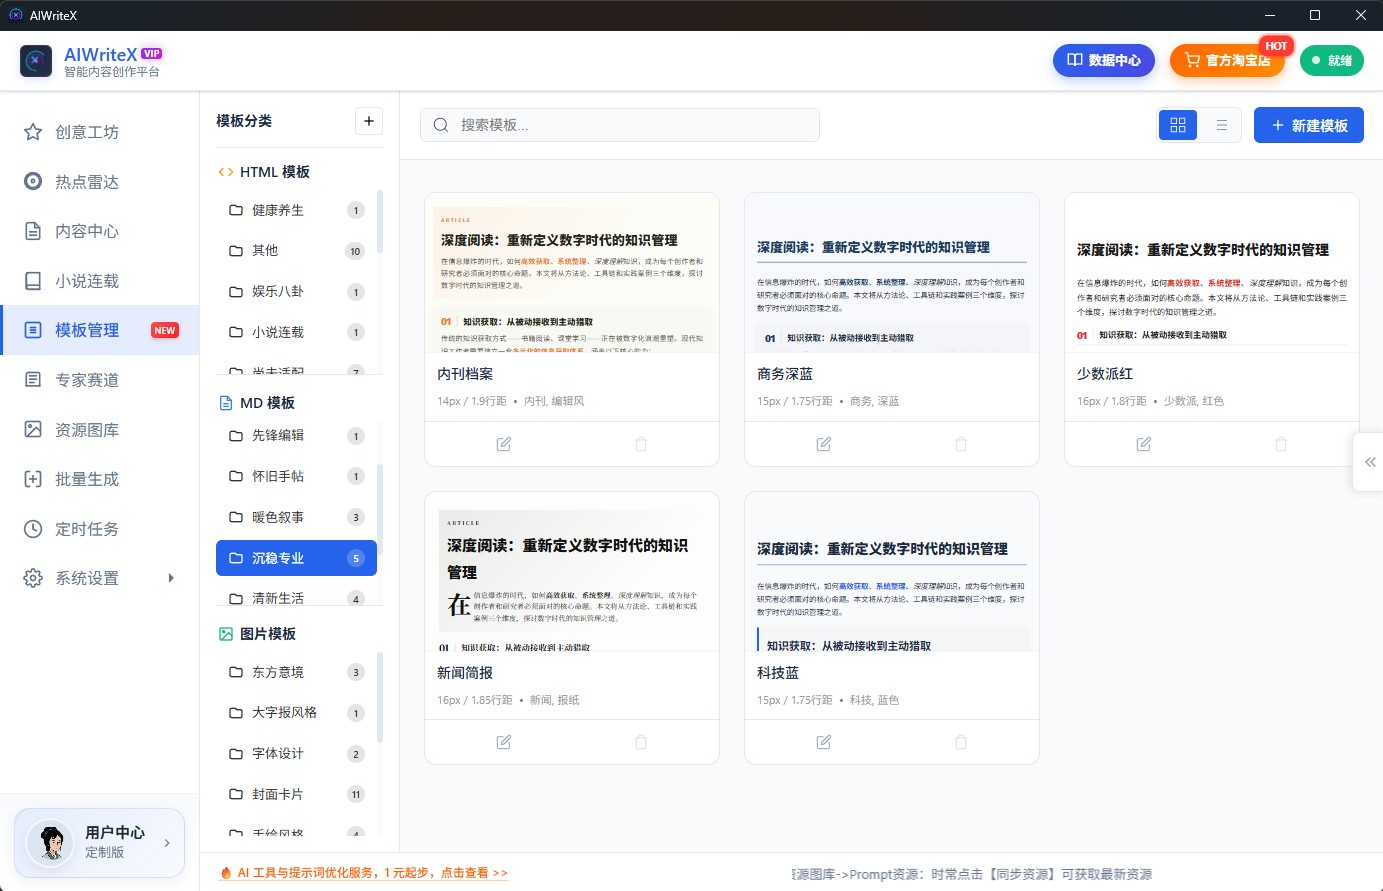
Task: Edit the 商务深蓝 template
Action: pos(824,444)
